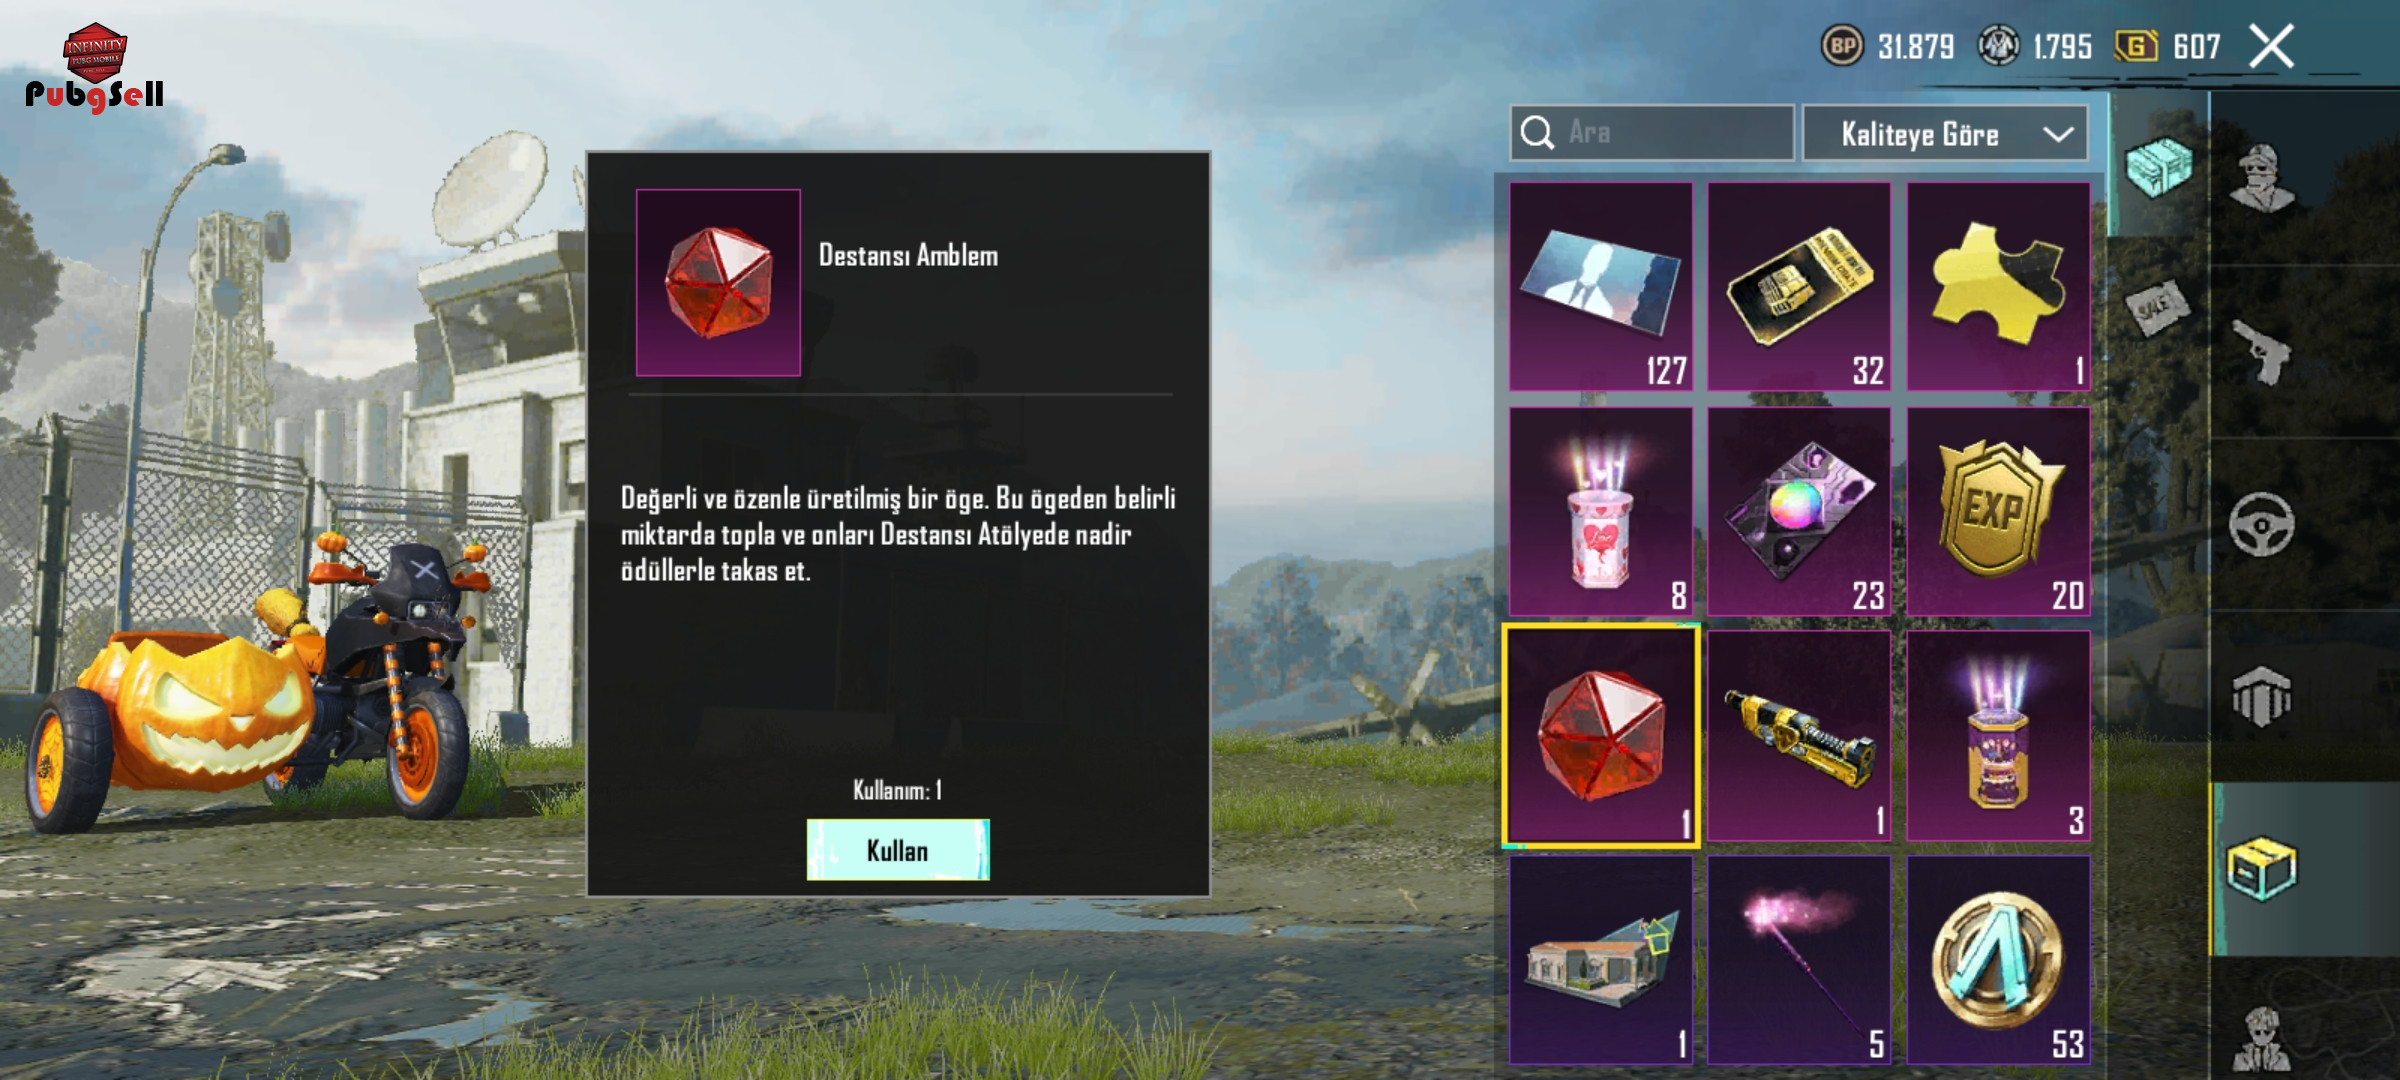Open the vehicles steering wheel category
Screen dimensions: 2400x1080
click(x=2262, y=524)
